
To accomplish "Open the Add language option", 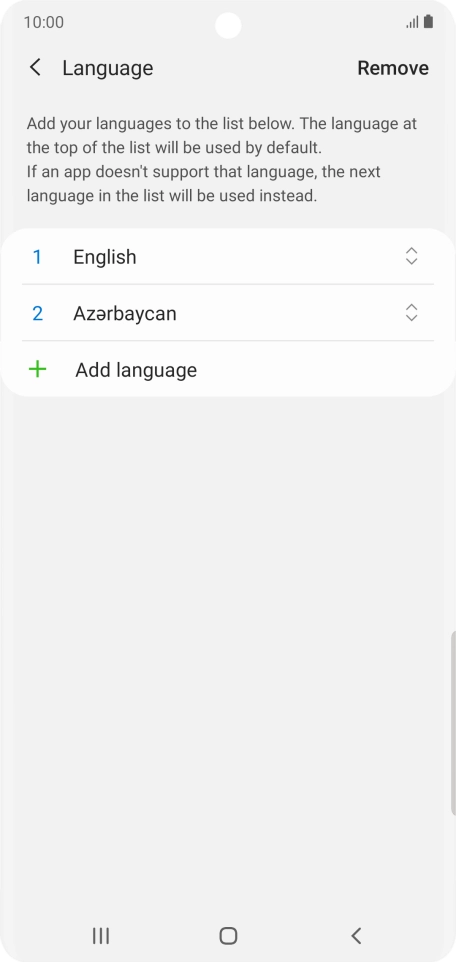I will point(228,369).
